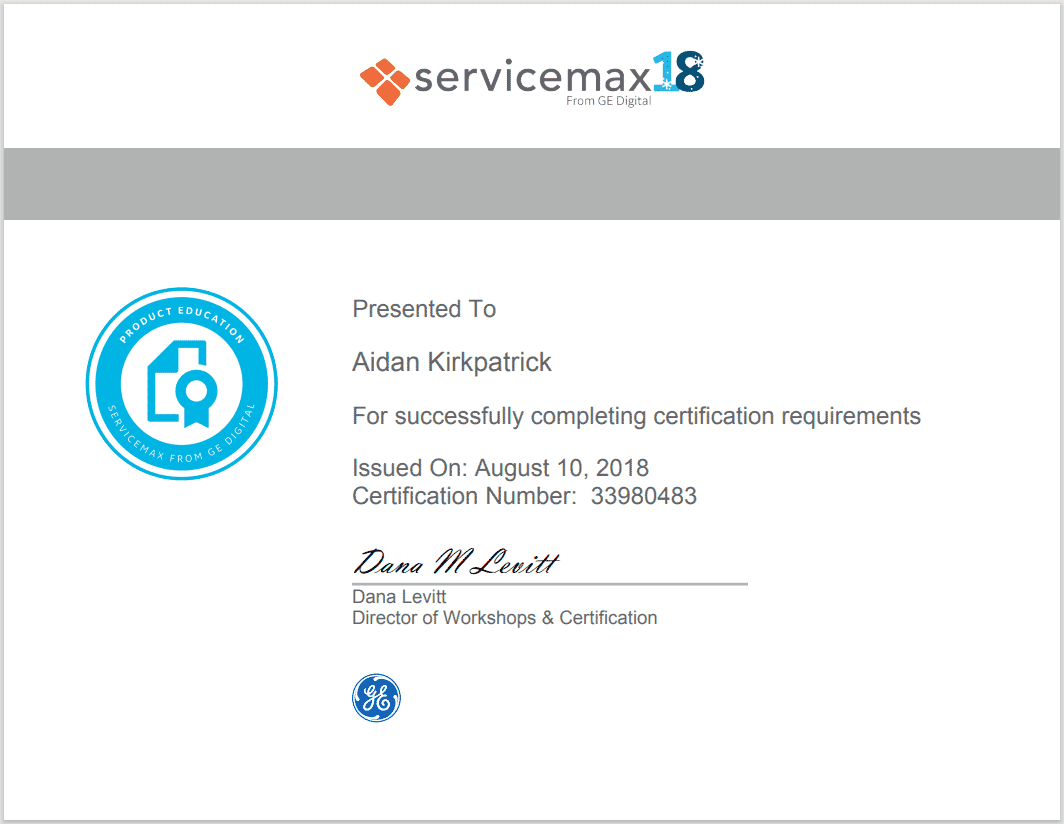1064x824 pixels.
Task: Click the gray banner bar below the logo
Action: (x=532, y=184)
